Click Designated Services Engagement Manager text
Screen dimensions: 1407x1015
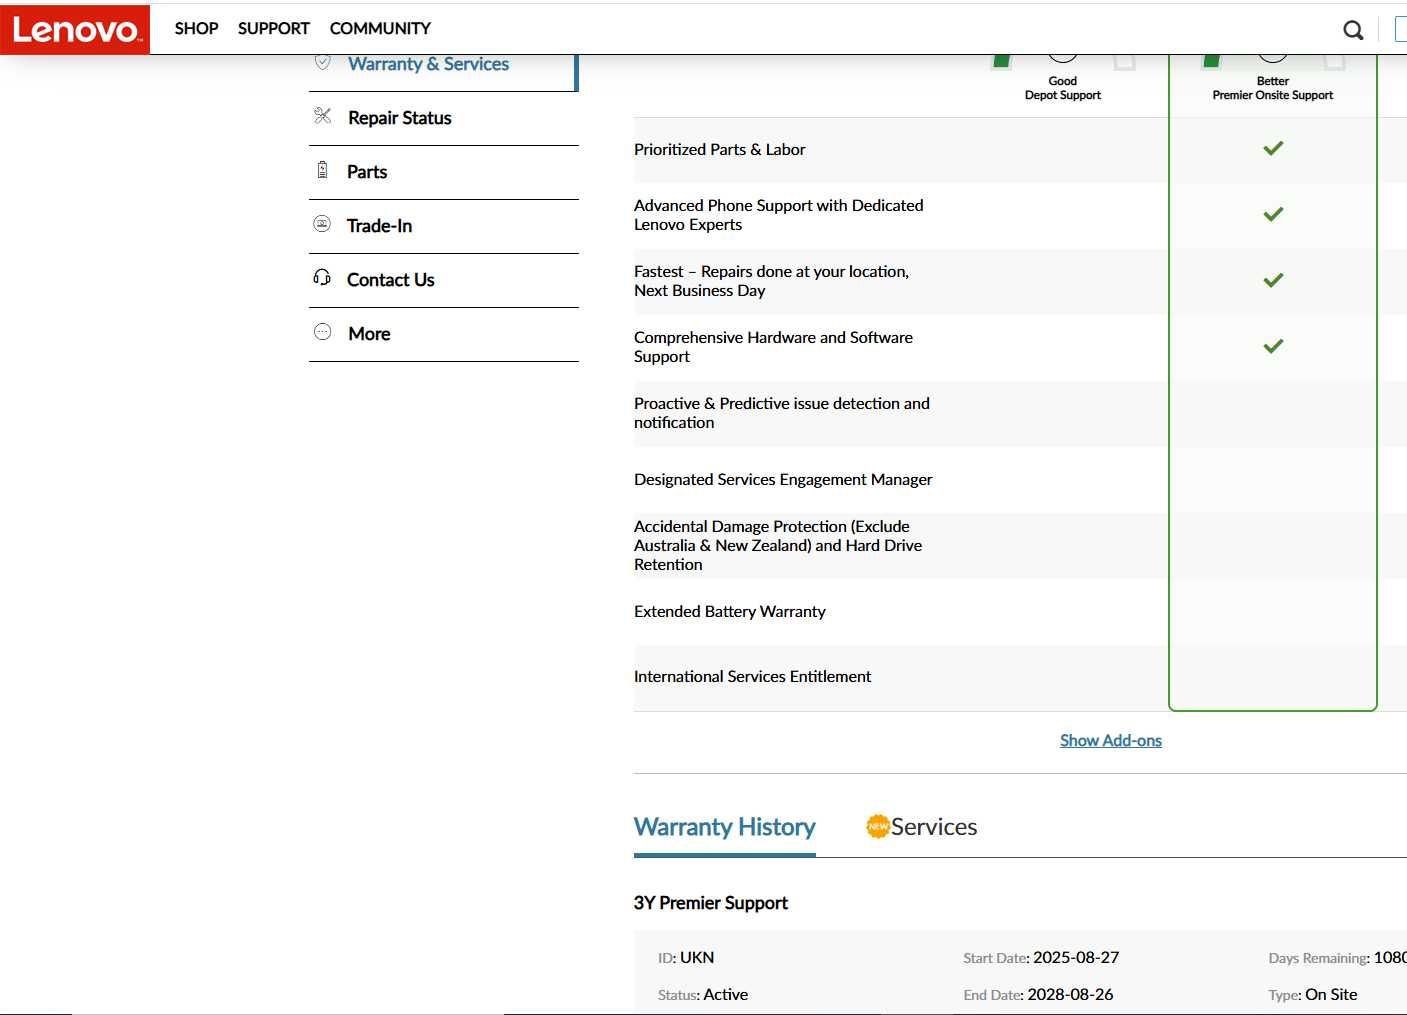point(783,480)
